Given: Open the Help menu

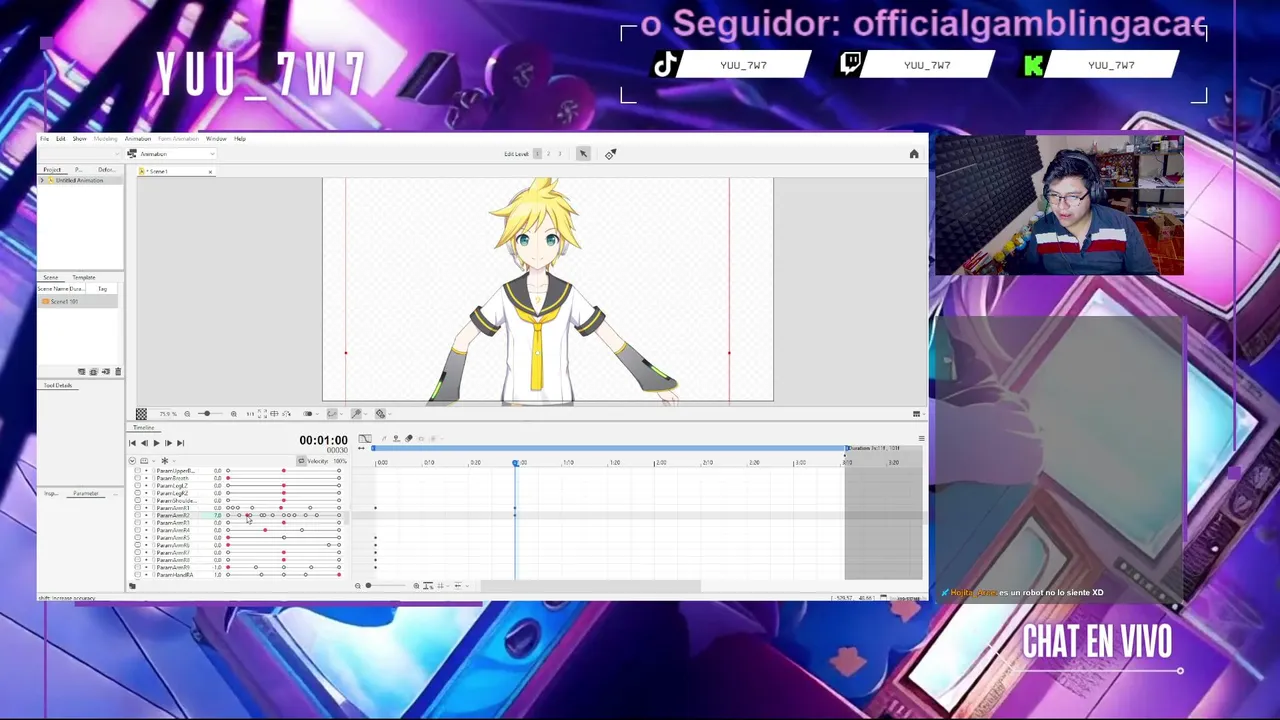Looking at the screenshot, I should (x=239, y=138).
